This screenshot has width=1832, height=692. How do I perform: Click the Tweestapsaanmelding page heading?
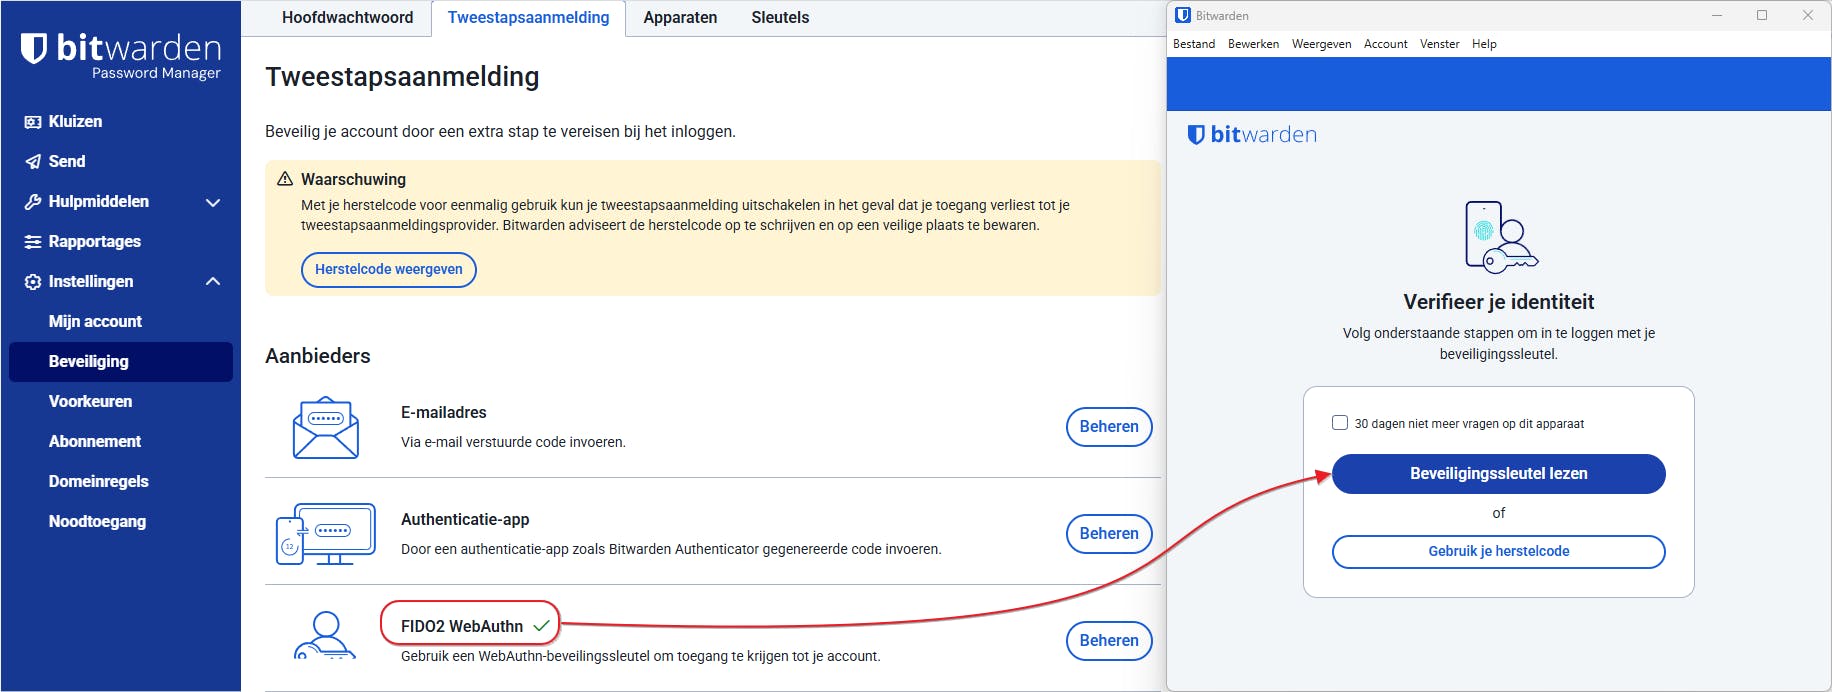(402, 77)
